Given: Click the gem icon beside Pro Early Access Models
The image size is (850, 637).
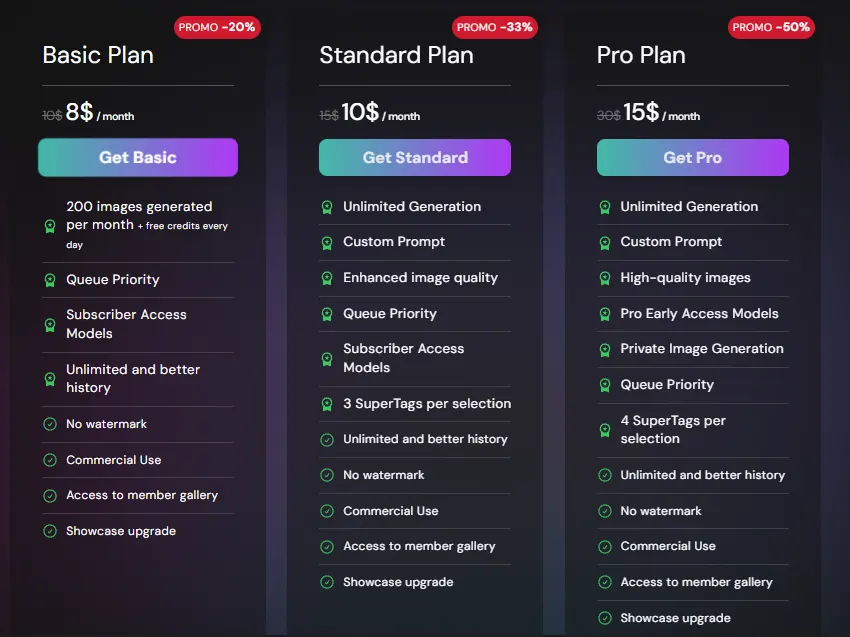Looking at the screenshot, I should 606,313.
